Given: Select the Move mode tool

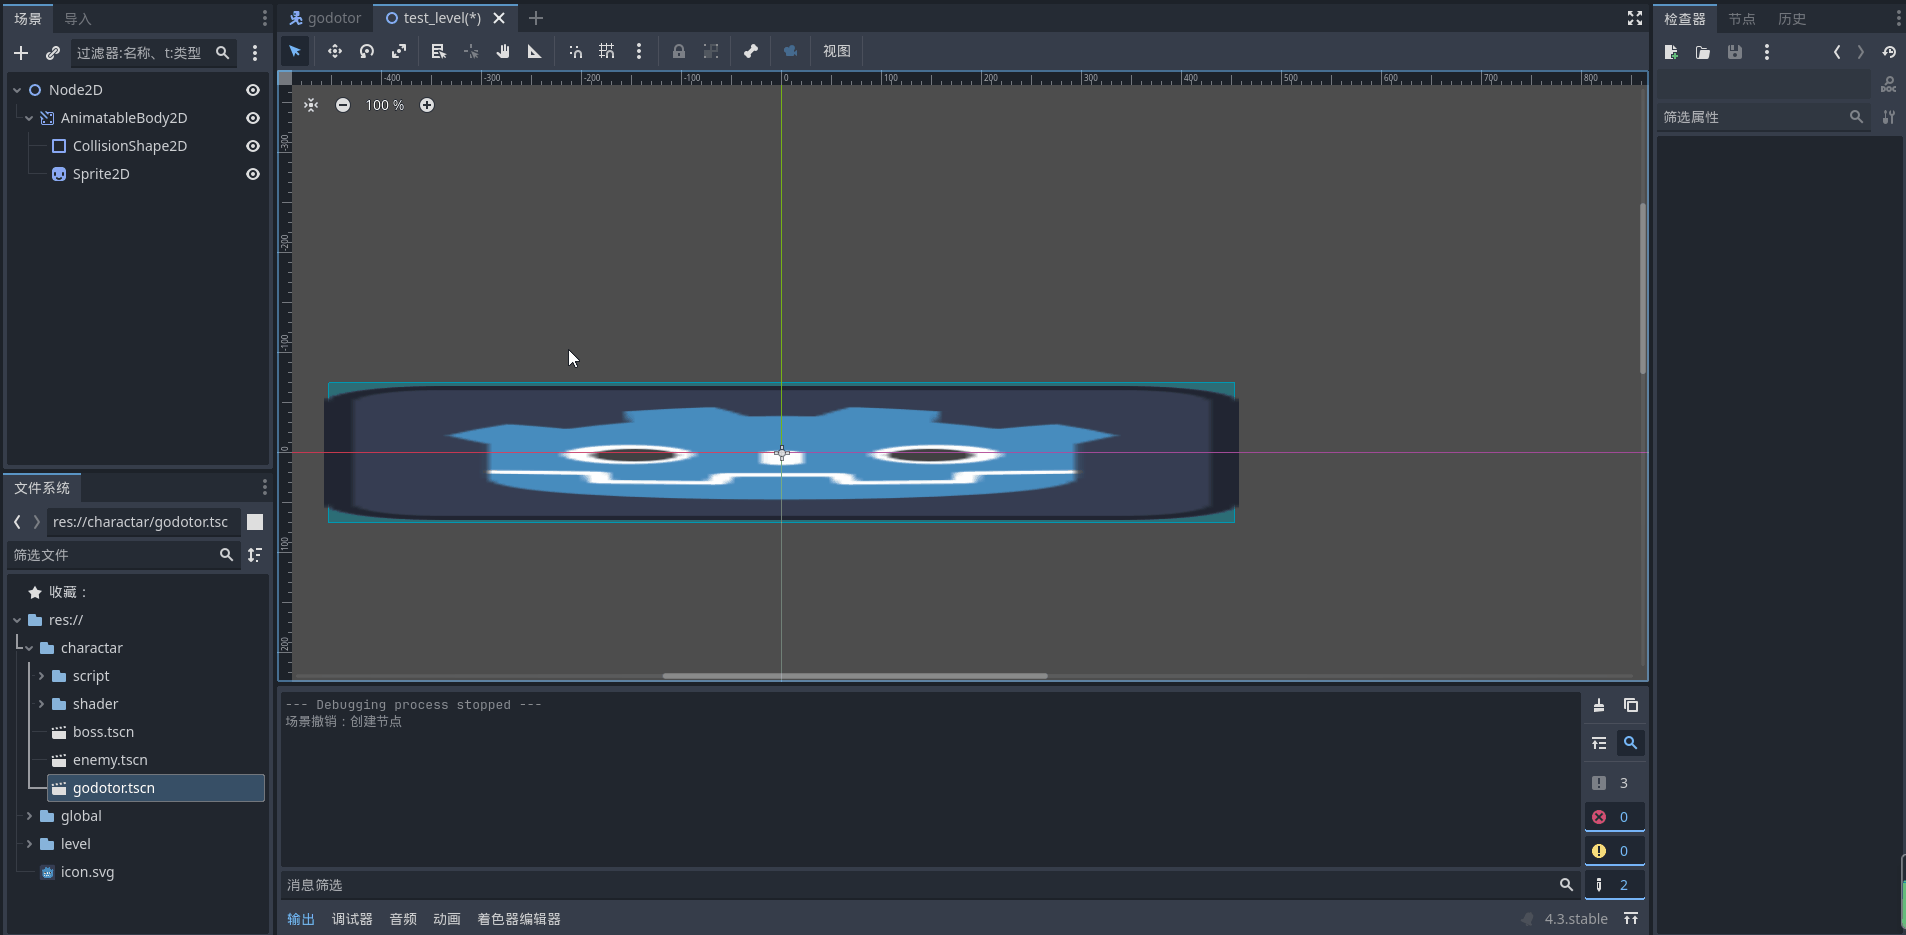Looking at the screenshot, I should tap(334, 51).
